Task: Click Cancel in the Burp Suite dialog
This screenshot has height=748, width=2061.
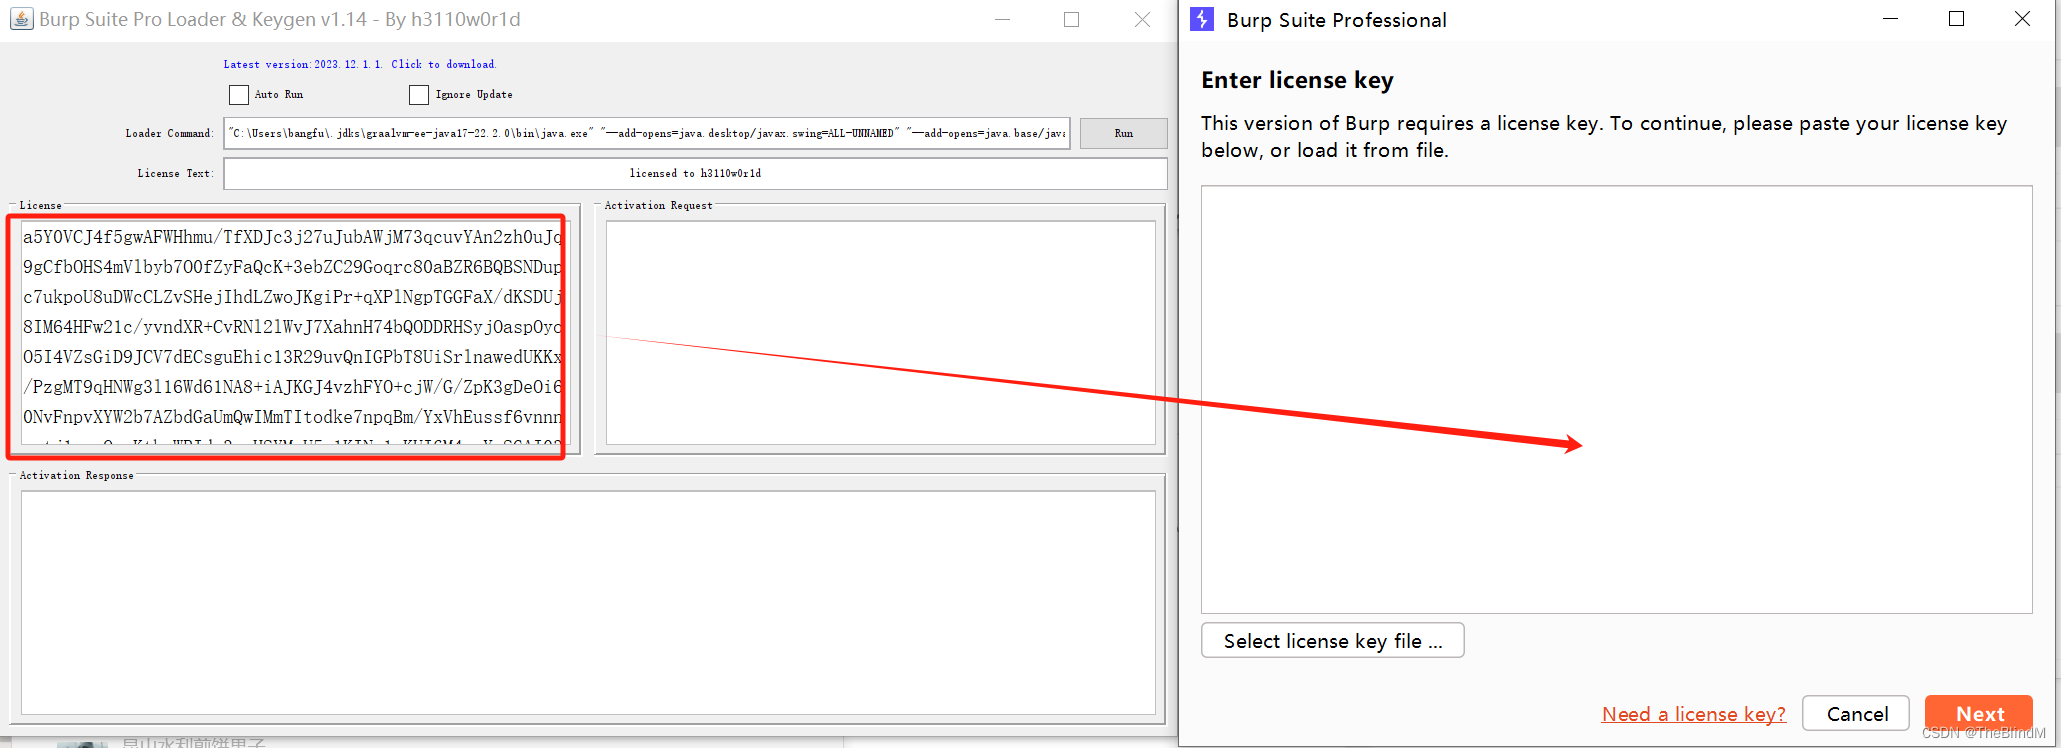Action: point(1857,714)
